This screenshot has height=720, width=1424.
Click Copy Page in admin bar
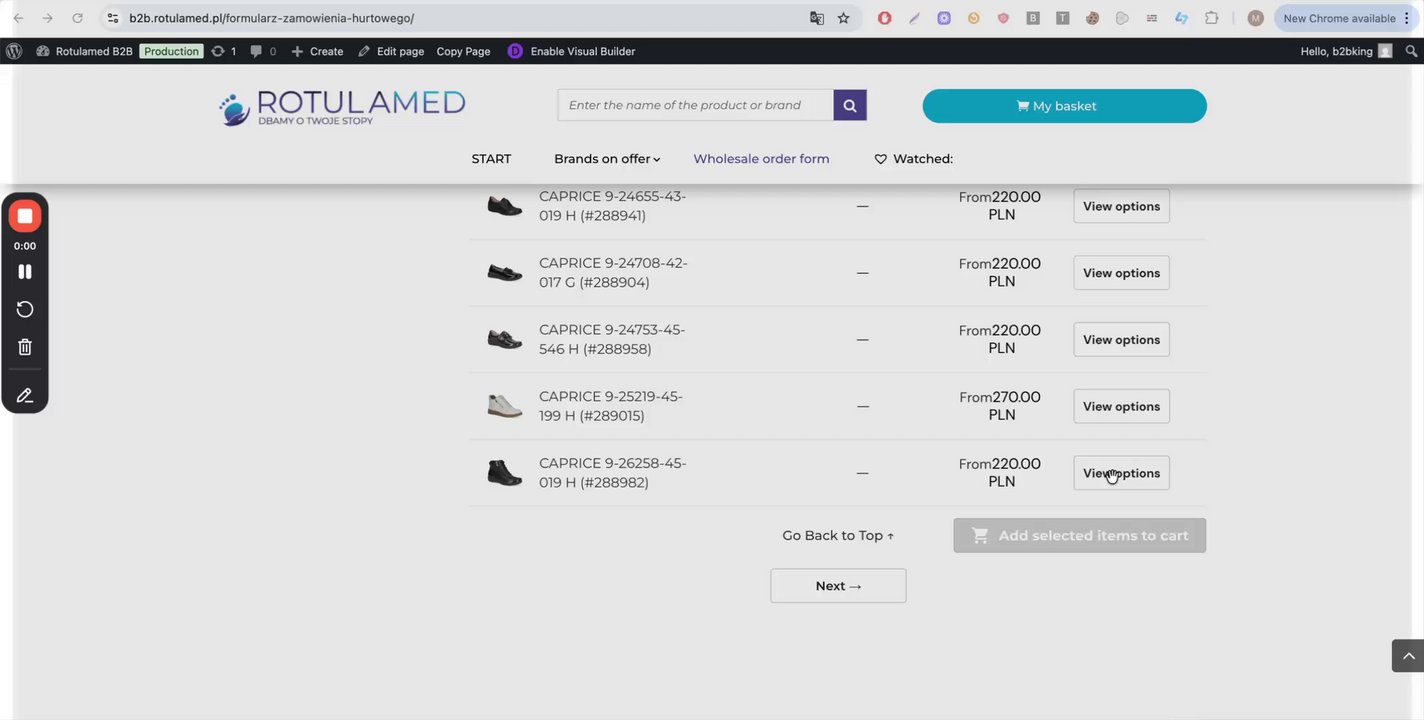[463, 51]
